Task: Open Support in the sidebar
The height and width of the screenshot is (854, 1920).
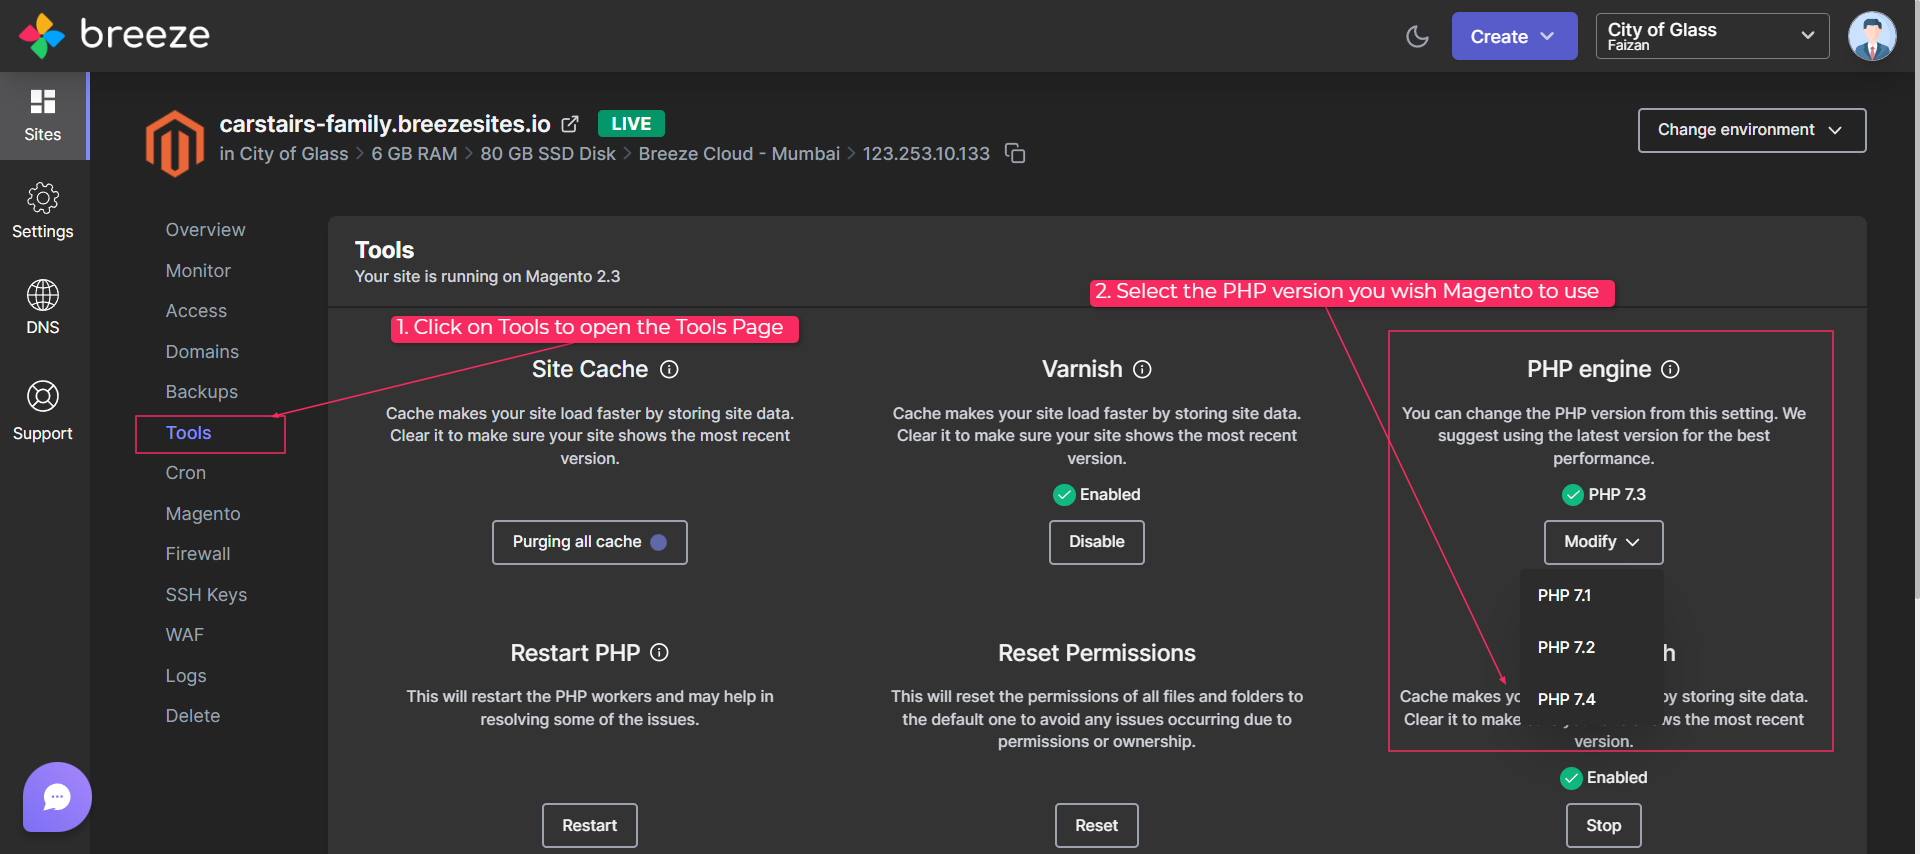Action: [43, 411]
